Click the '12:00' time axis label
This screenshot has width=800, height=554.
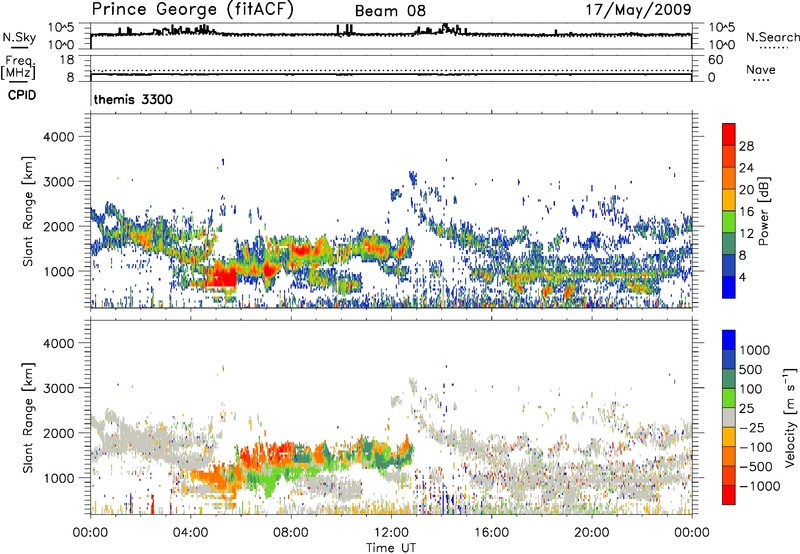coord(391,533)
